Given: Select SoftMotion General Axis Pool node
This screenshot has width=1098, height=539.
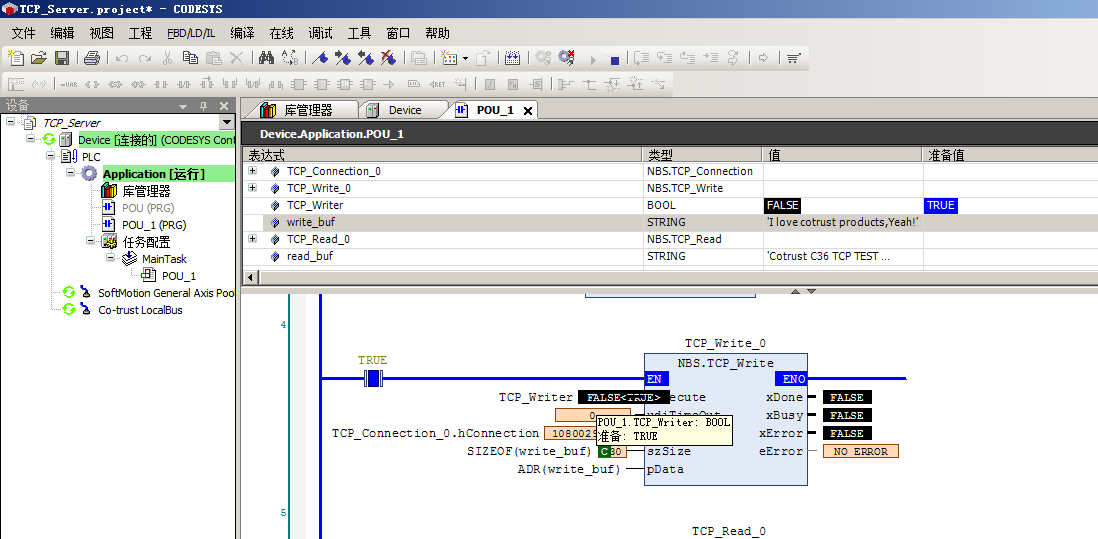Looking at the screenshot, I should [x=166, y=293].
